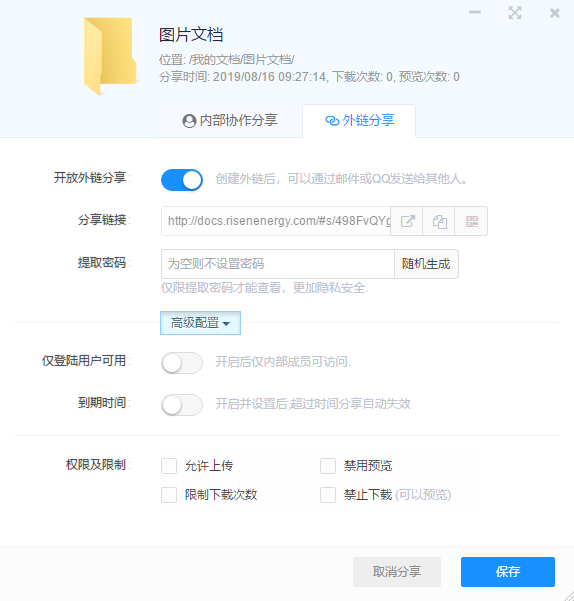This screenshot has height=601, width=574.
Task: Copy the share link icon
Action: [439, 221]
